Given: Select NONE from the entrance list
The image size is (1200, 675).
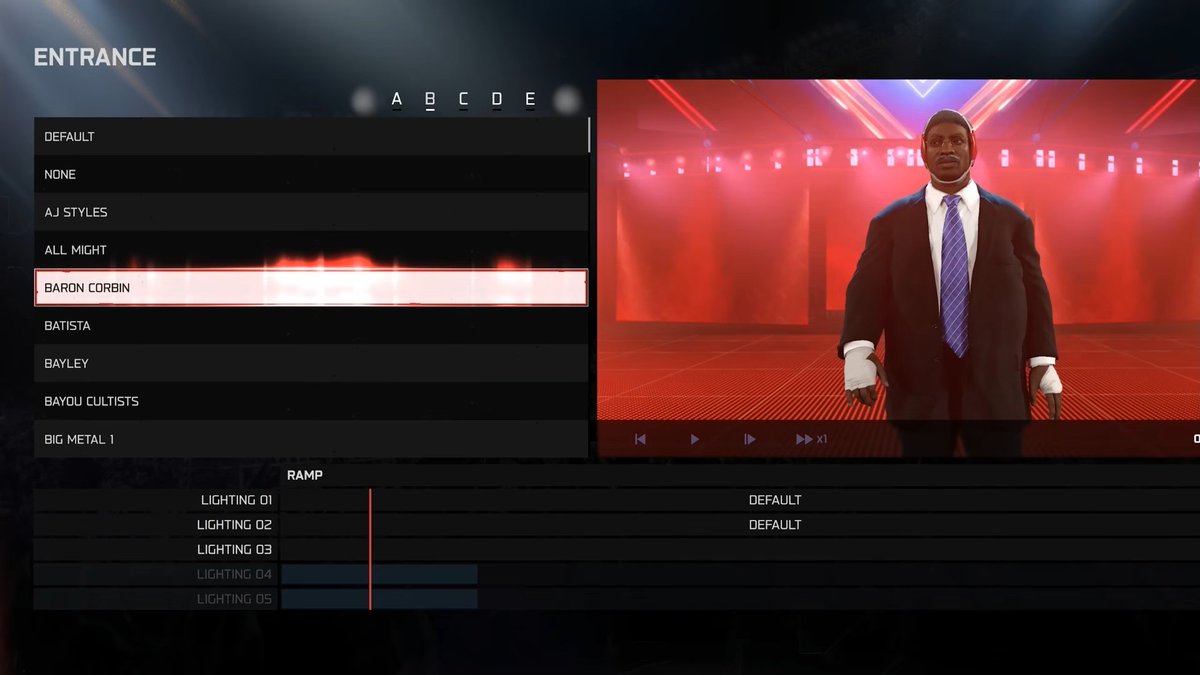Looking at the screenshot, I should 311,174.
